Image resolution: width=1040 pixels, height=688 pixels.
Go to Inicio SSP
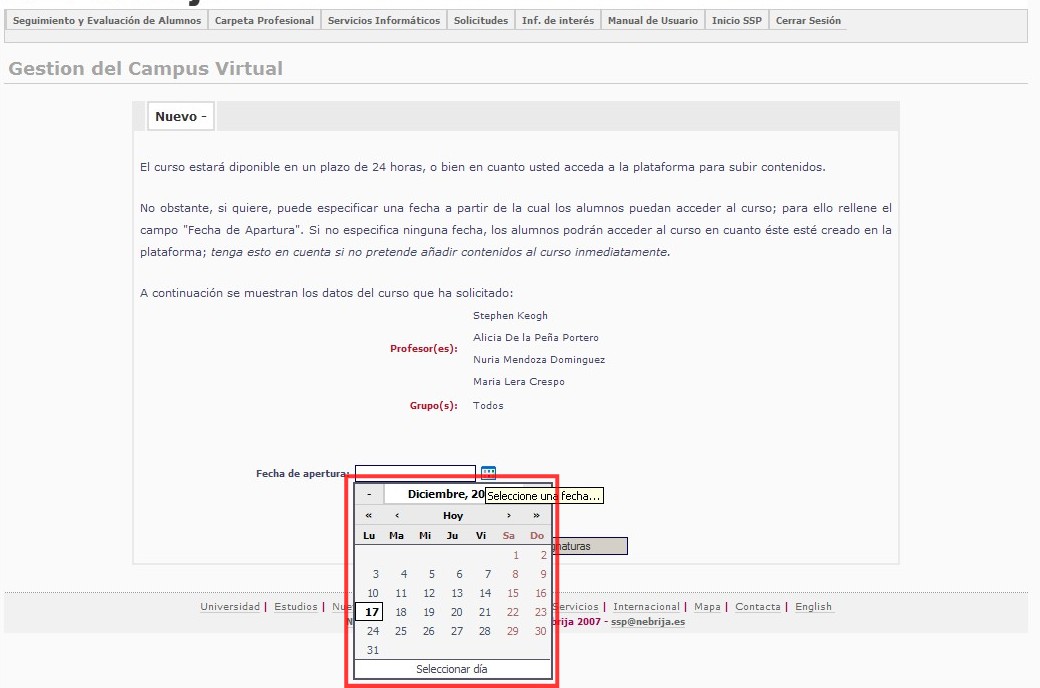point(737,21)
